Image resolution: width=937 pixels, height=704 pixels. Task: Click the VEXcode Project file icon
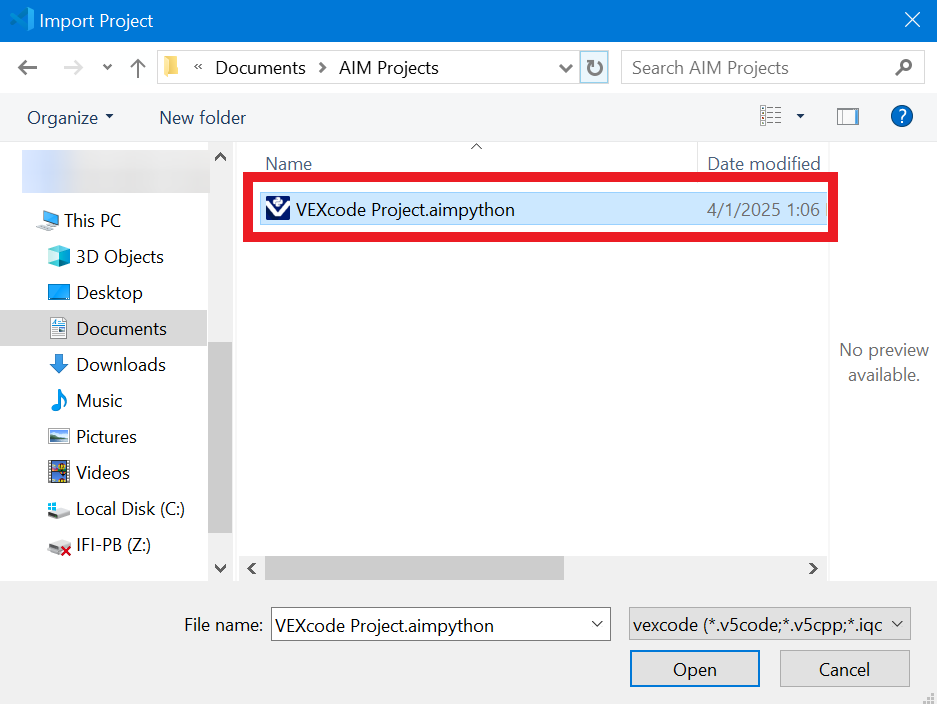pos(275,208)
